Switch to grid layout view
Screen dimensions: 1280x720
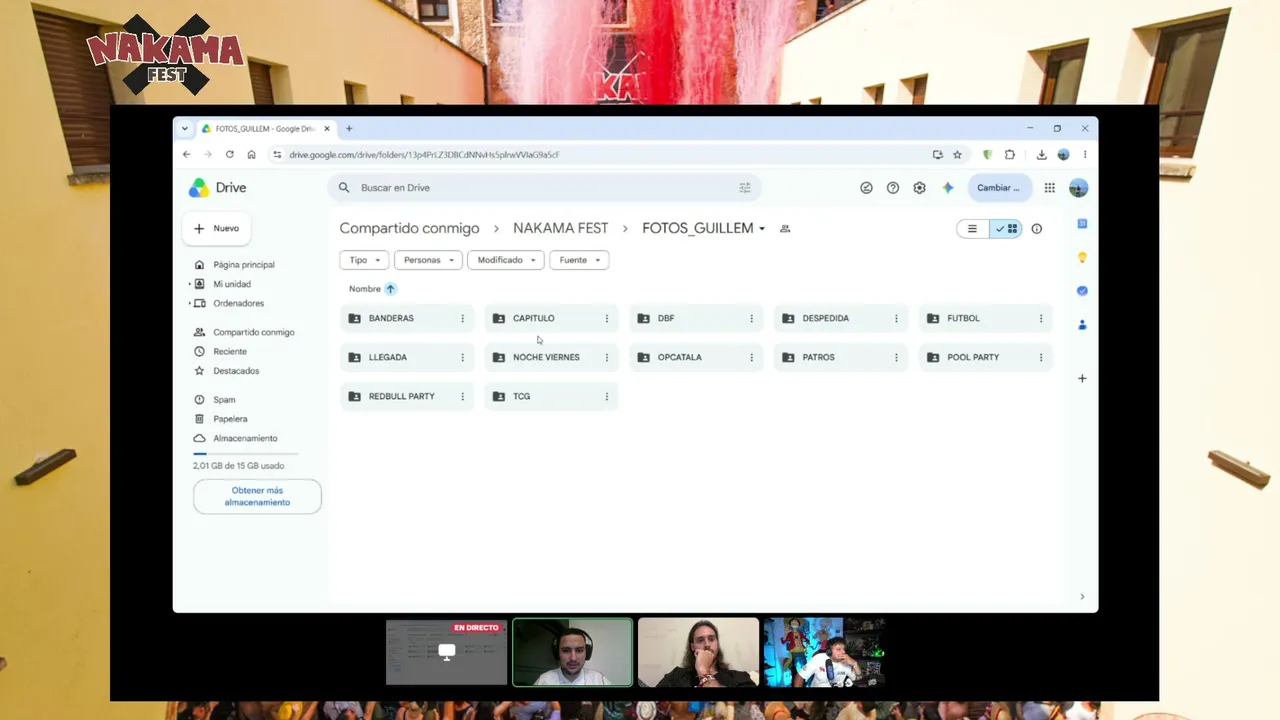pyautogui.click(x=1006, y=229)
